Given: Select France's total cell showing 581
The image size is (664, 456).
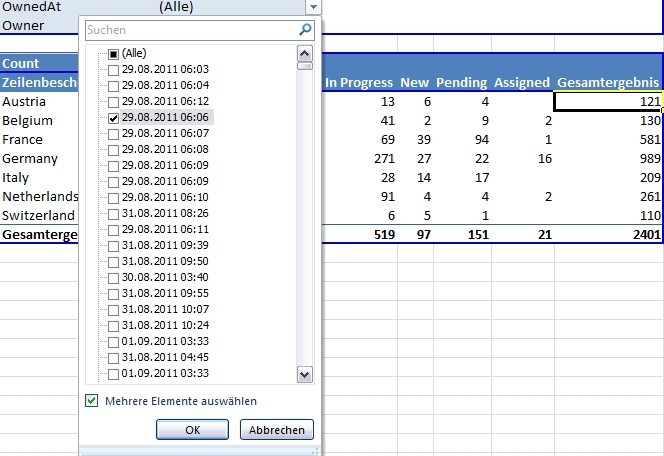Looking at the screenshot, I should click(608, 140).
